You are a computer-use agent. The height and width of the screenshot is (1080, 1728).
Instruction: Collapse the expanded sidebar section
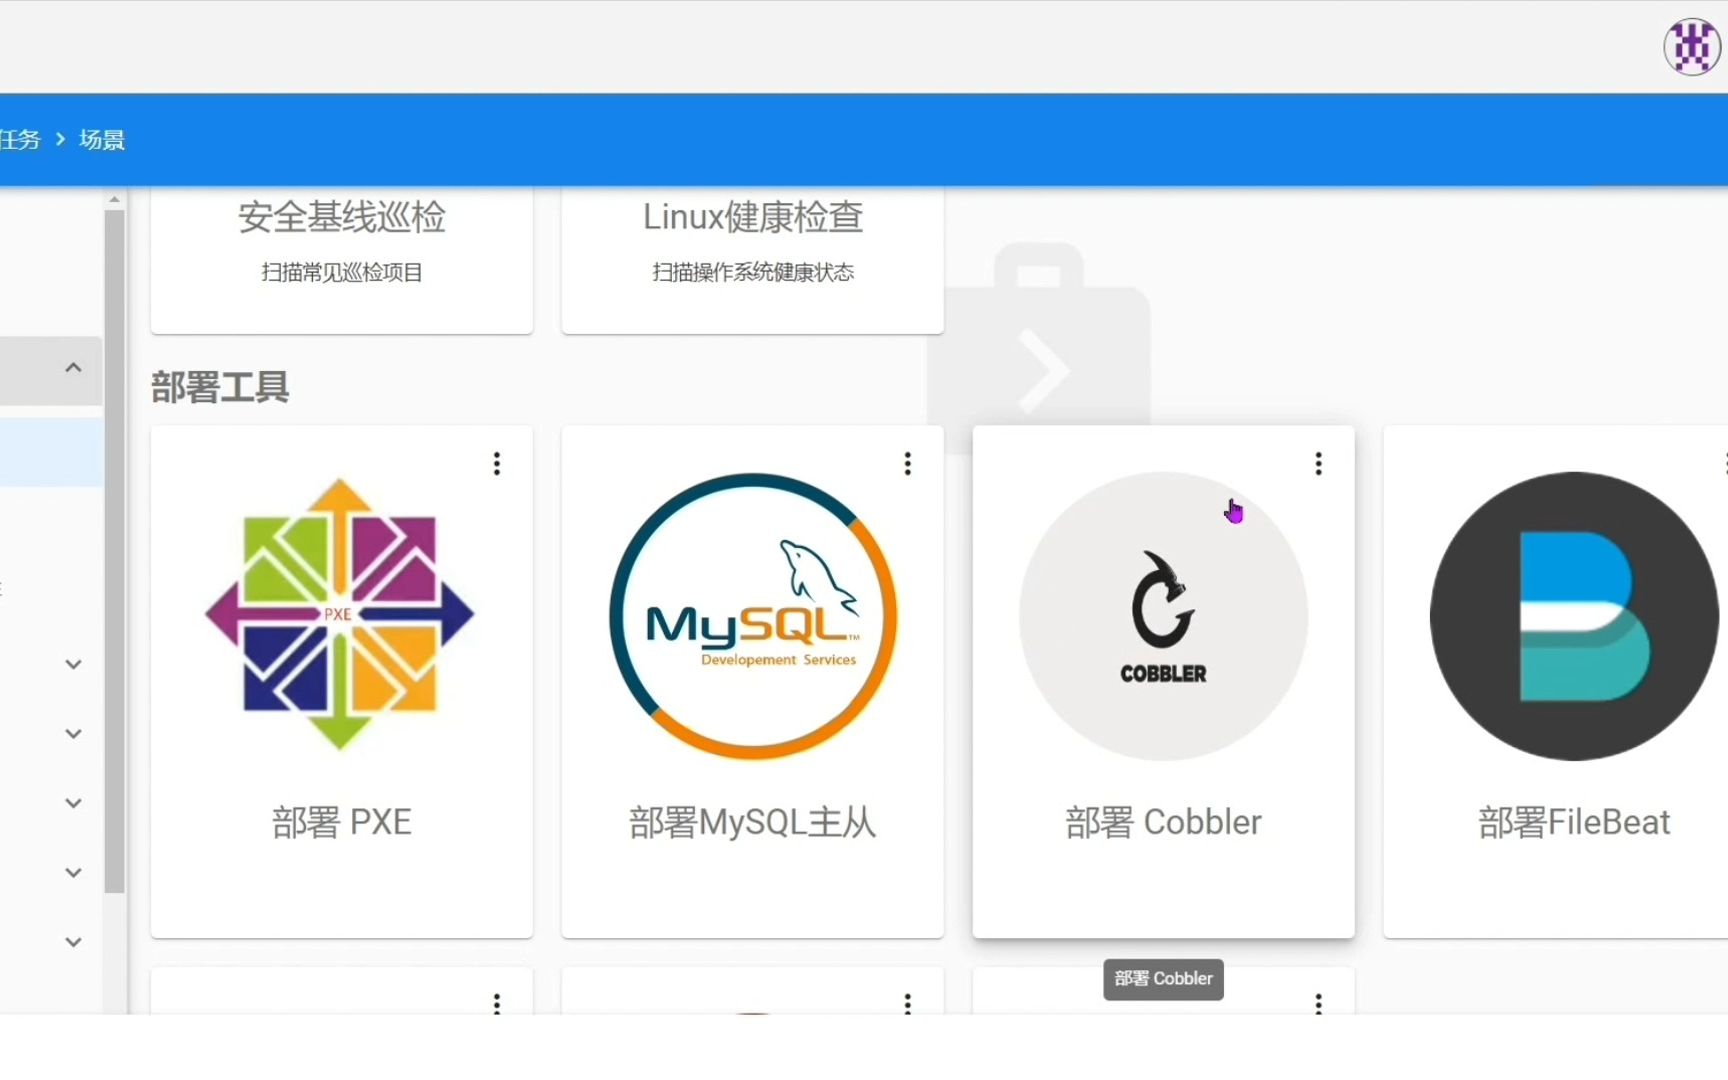pos(73,367)
